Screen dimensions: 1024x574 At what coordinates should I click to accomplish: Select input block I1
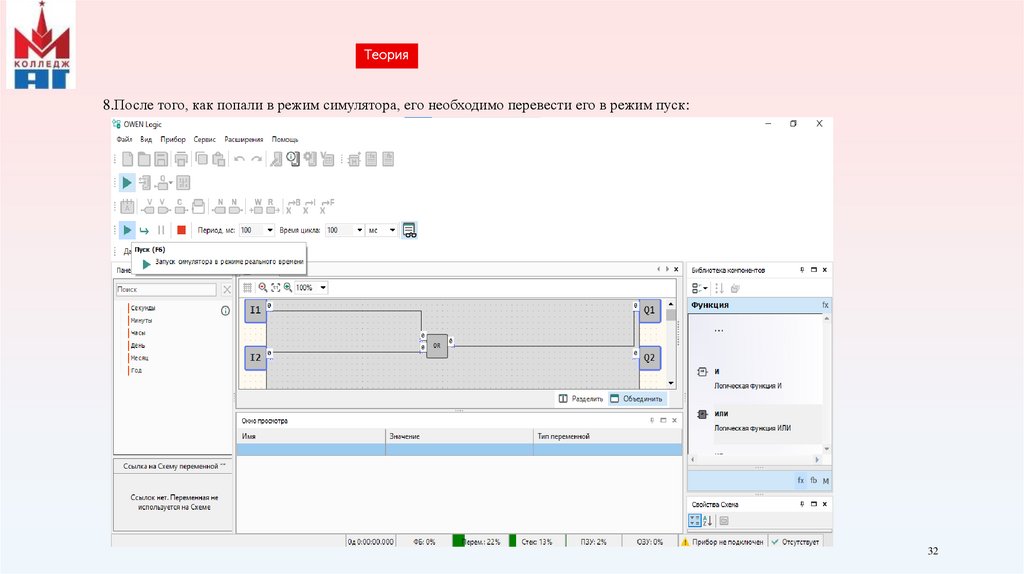click(x=255, y=310)
